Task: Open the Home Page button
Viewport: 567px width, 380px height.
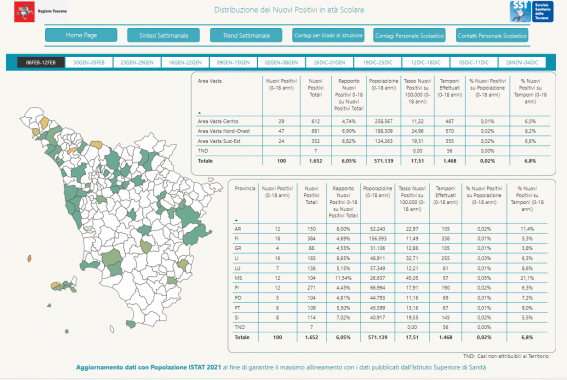Action: (x=81, y=35)
